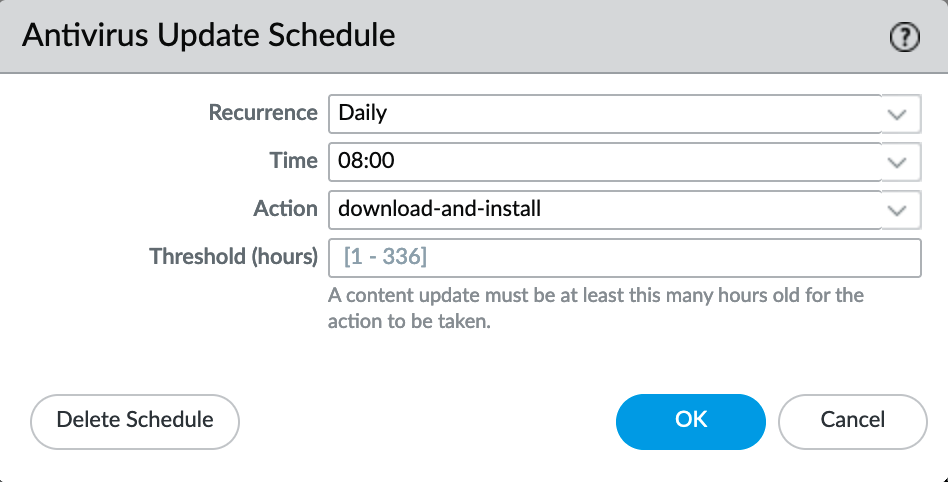Click the Action label
The image size is (948, 482).
[285, 208]
